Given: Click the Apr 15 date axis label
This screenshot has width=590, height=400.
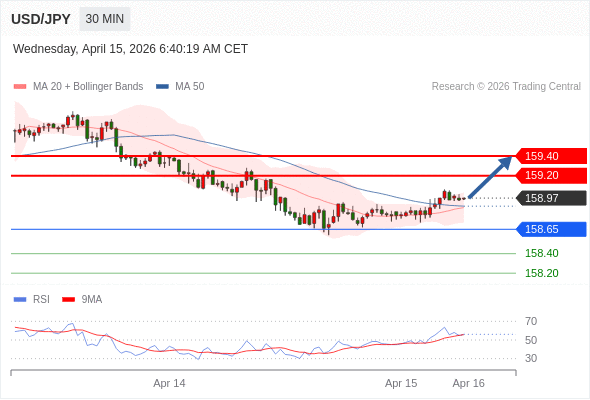Looking at the screenshot, I should point(401,383).
